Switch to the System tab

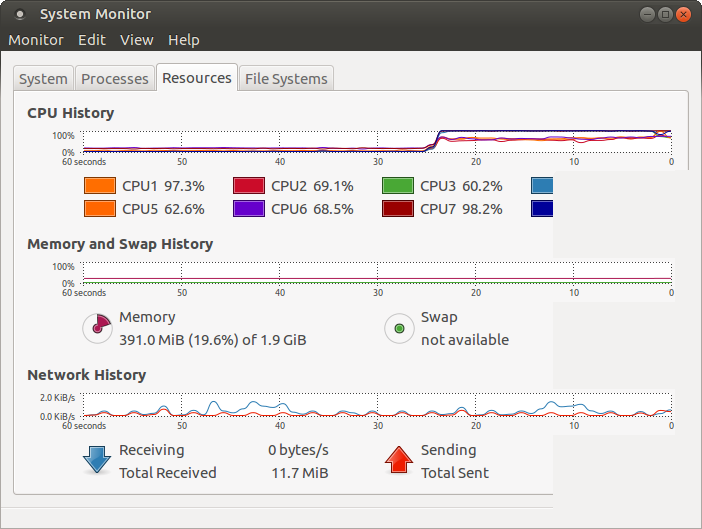43,78
